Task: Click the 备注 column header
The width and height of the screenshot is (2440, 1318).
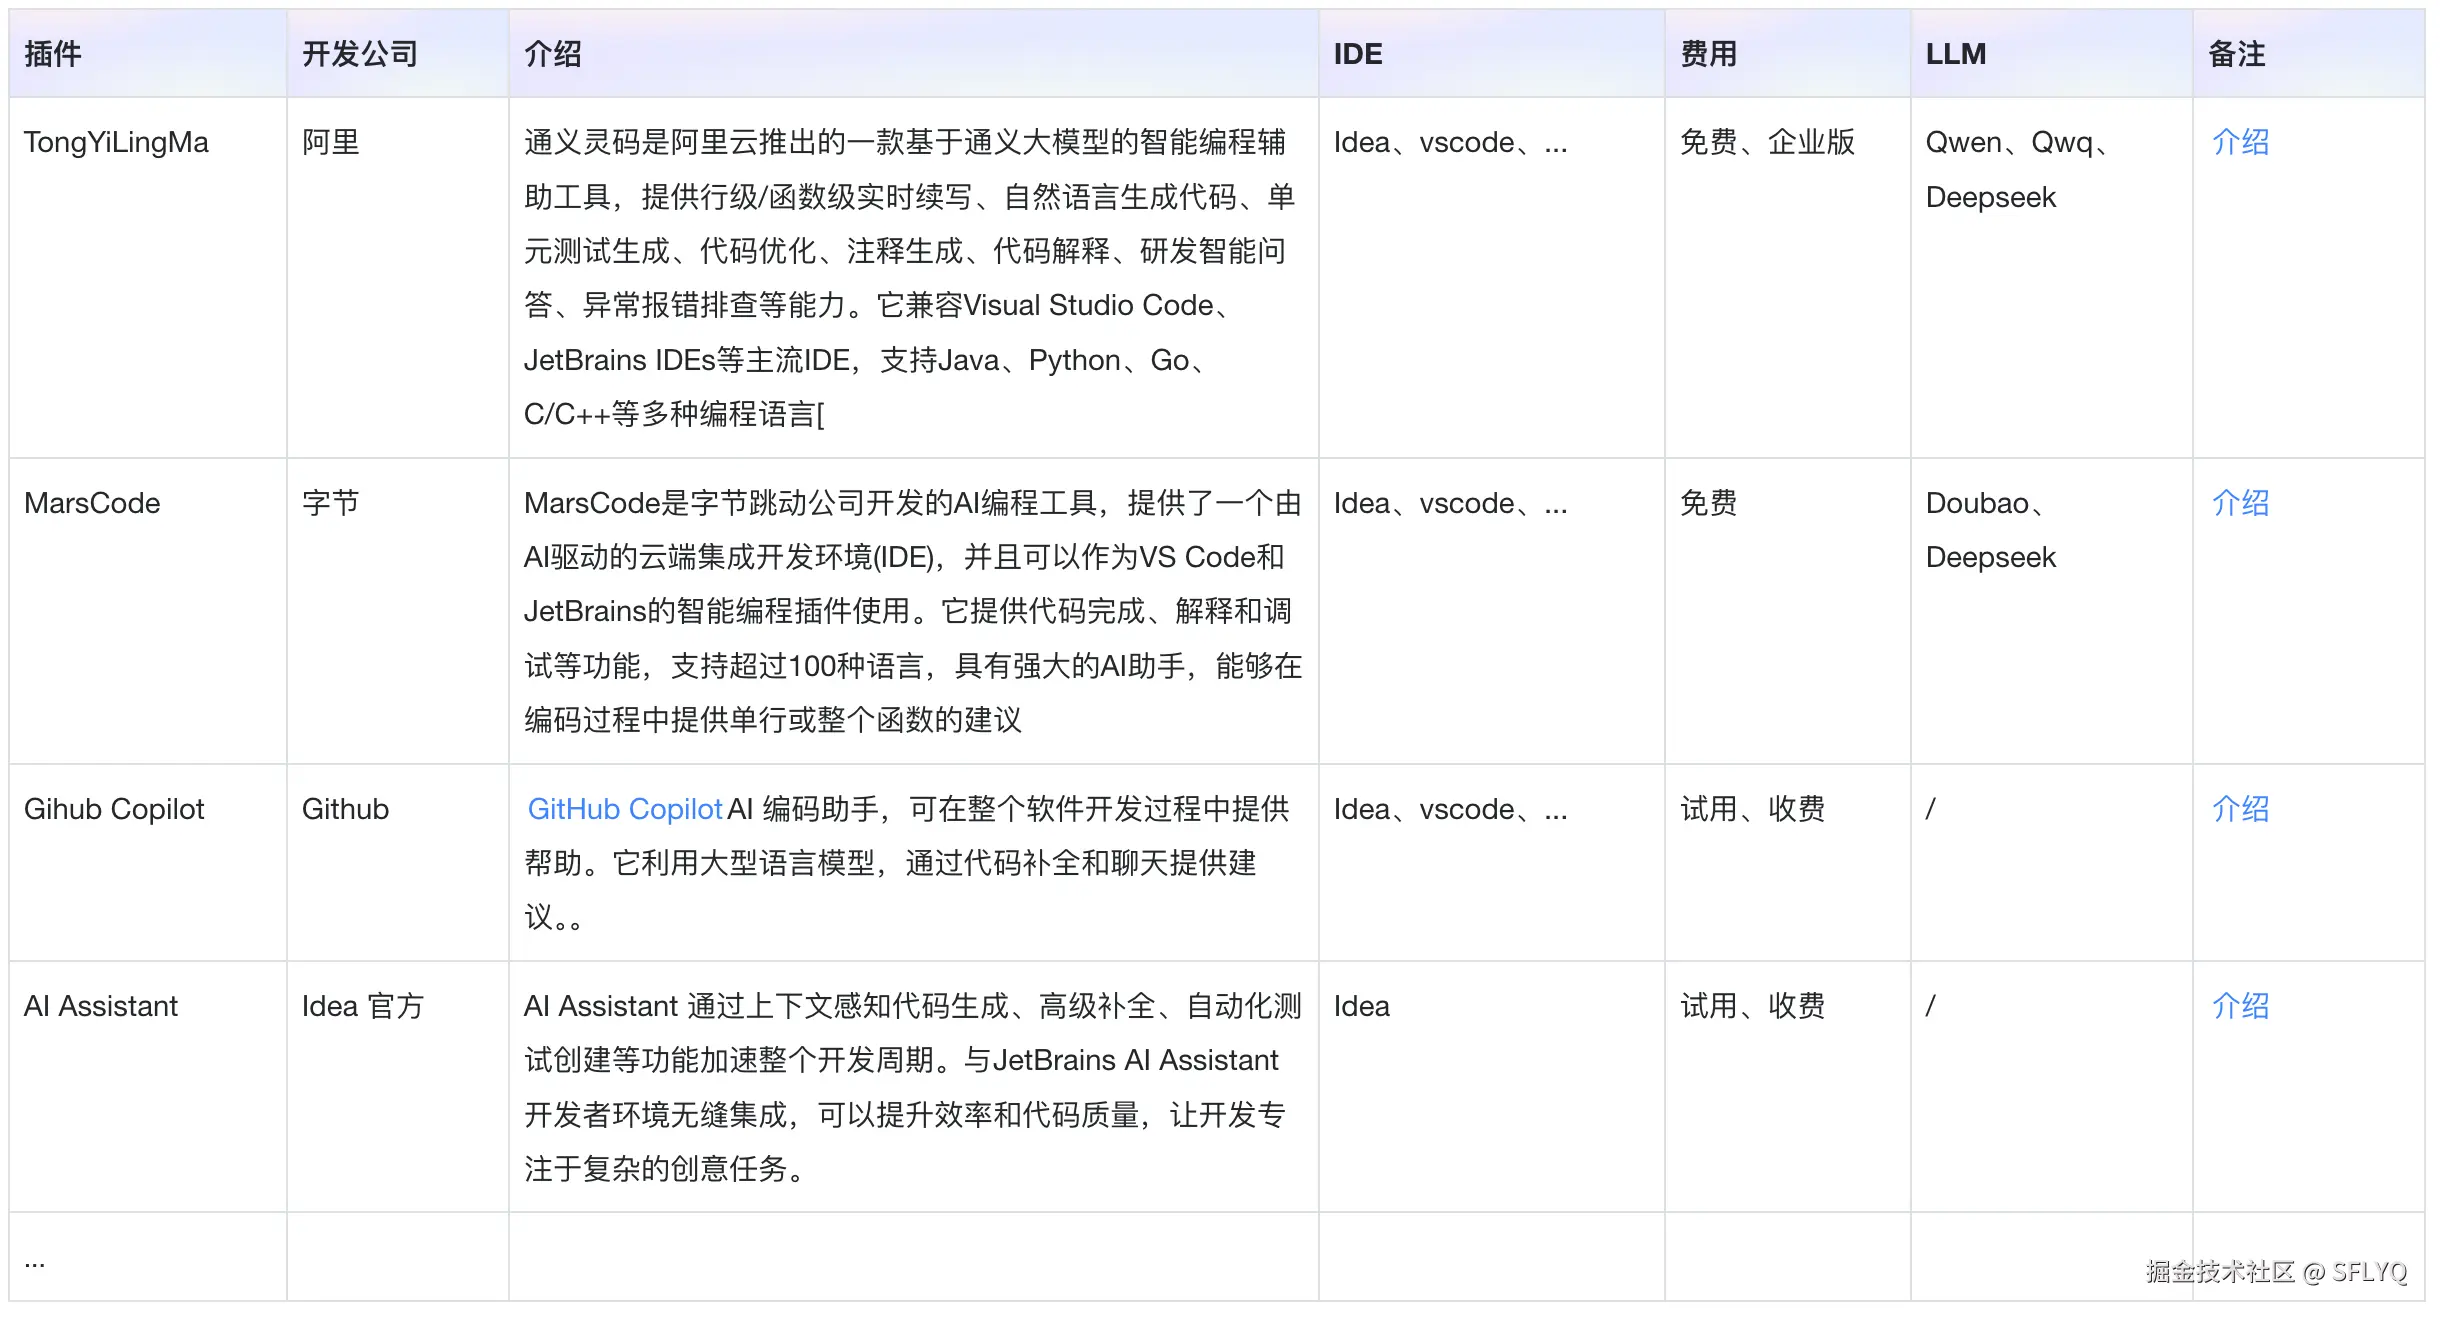Action: [2236, 54]
